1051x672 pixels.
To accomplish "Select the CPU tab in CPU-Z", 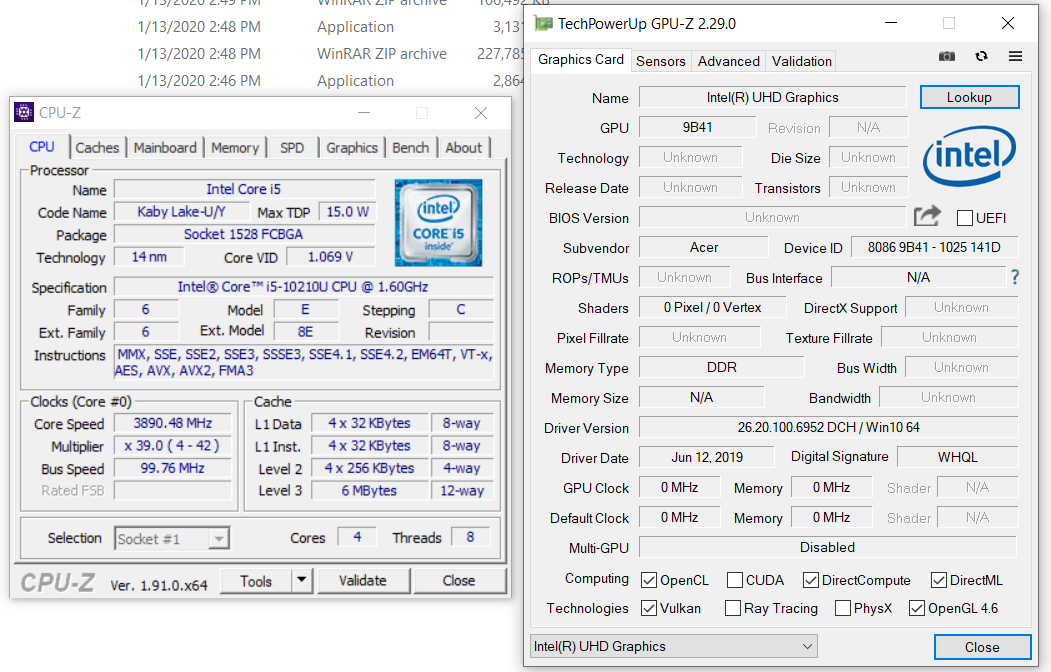I will [42, 147].
